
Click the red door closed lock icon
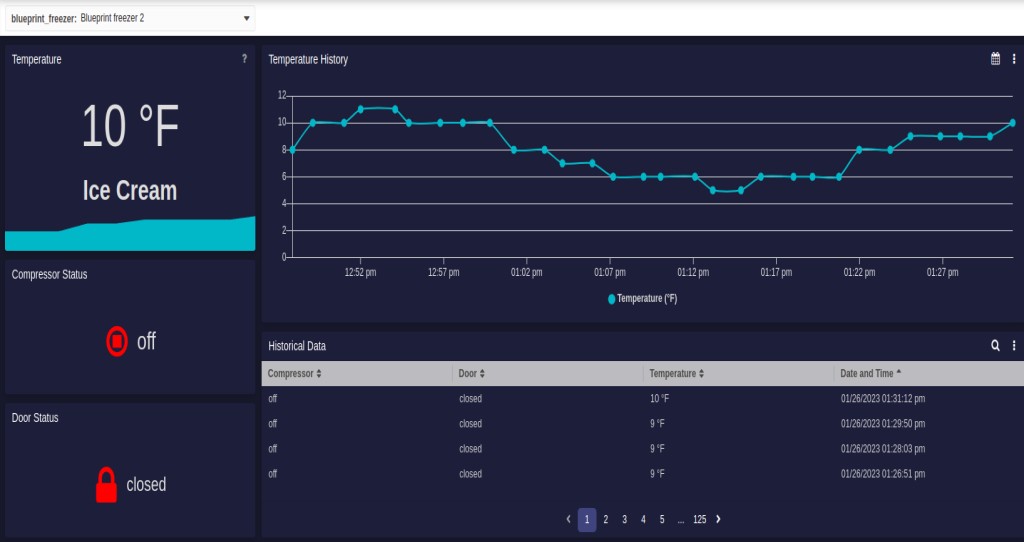click(x=107, y=485)
